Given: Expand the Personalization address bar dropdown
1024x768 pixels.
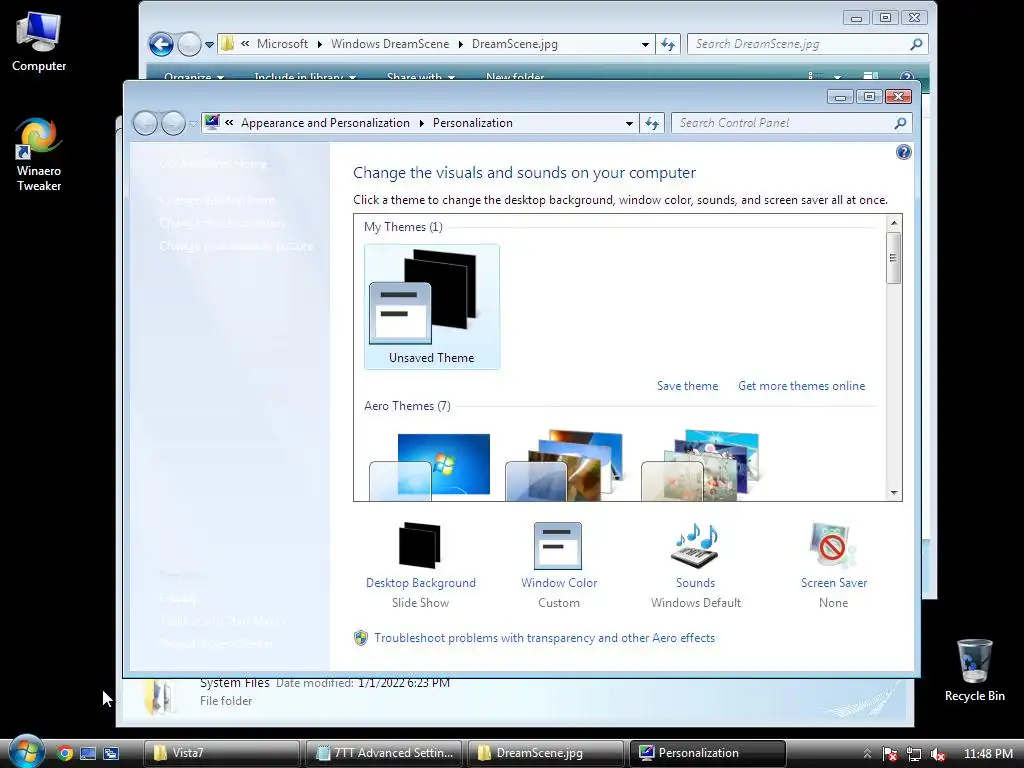Looking at the screenshot, I should click(x=629, y=123).
